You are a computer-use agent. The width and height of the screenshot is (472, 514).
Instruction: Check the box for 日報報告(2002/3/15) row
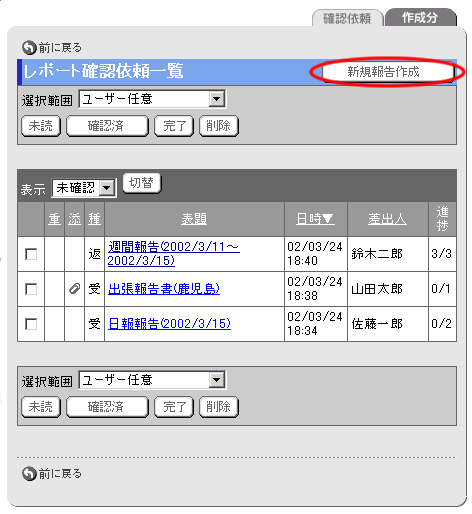click(31, 324)
